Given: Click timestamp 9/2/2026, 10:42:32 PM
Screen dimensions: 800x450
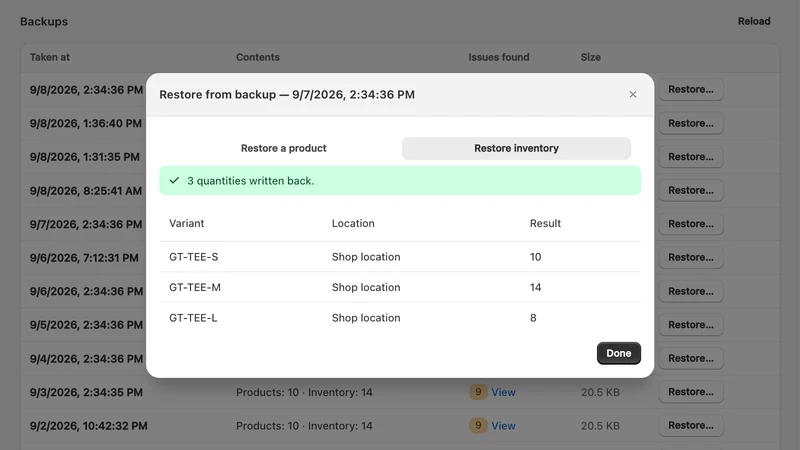Looking at the screenshot, I should point(88,426).
